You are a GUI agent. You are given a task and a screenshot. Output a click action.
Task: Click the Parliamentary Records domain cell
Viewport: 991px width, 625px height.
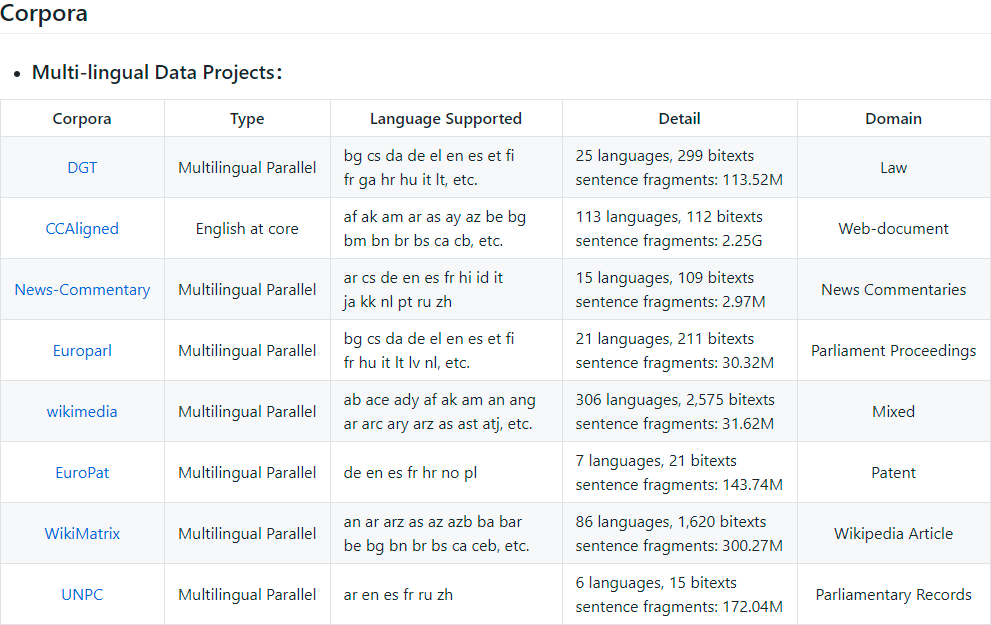pos(894,595)
